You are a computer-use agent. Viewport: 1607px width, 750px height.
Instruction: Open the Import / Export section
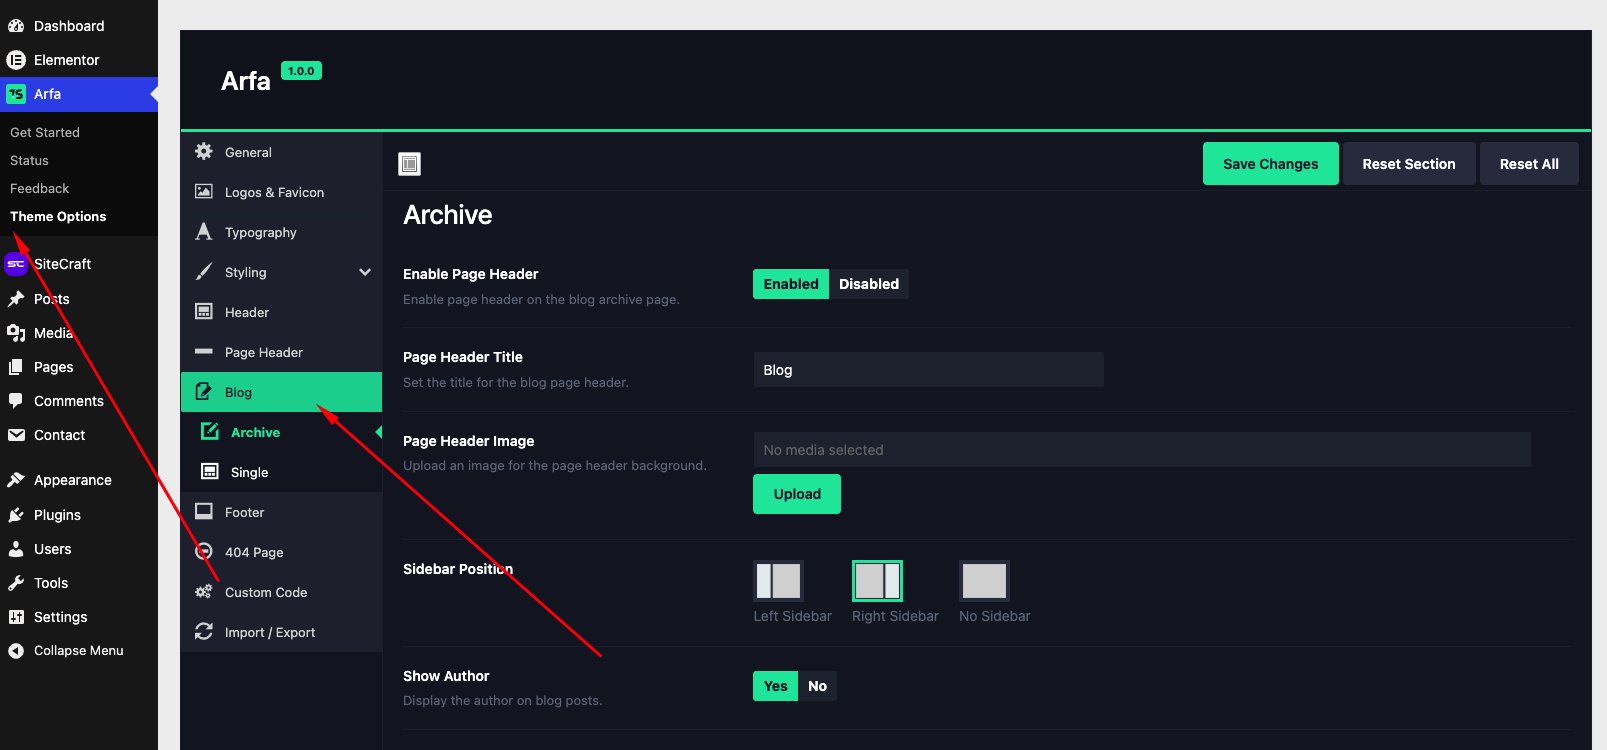(x=282, y=632)
